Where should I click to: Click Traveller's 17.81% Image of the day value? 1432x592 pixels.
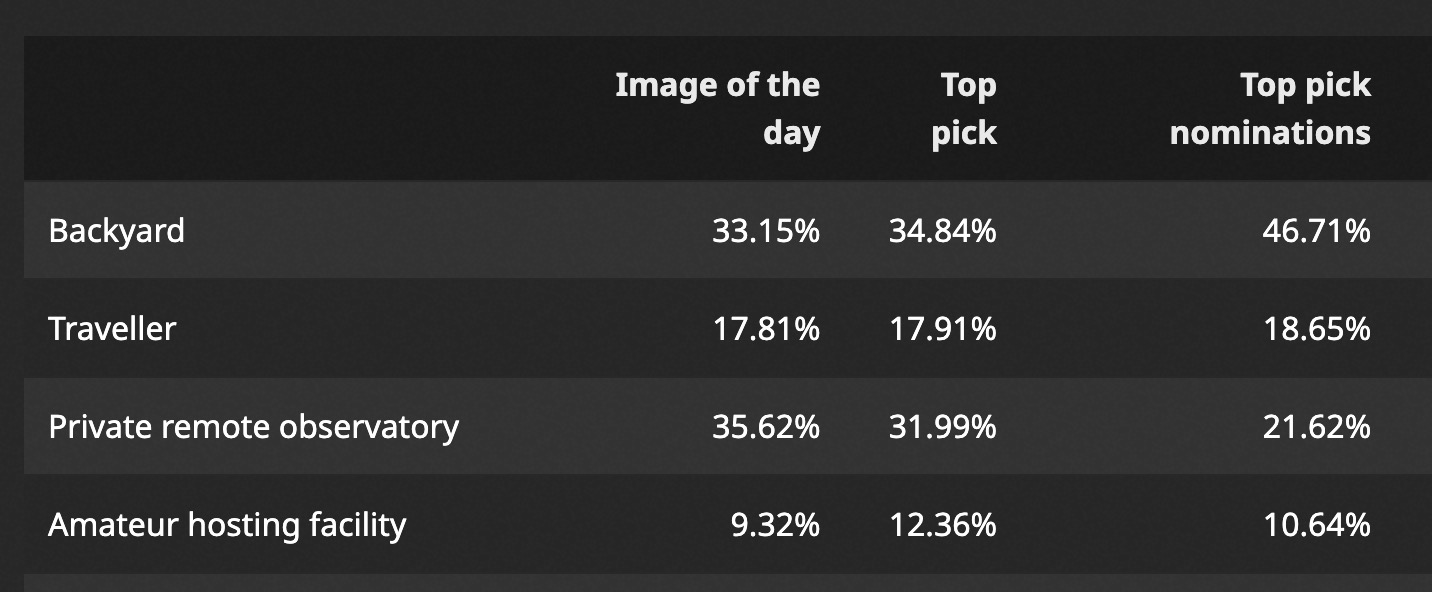coord(766,329)
